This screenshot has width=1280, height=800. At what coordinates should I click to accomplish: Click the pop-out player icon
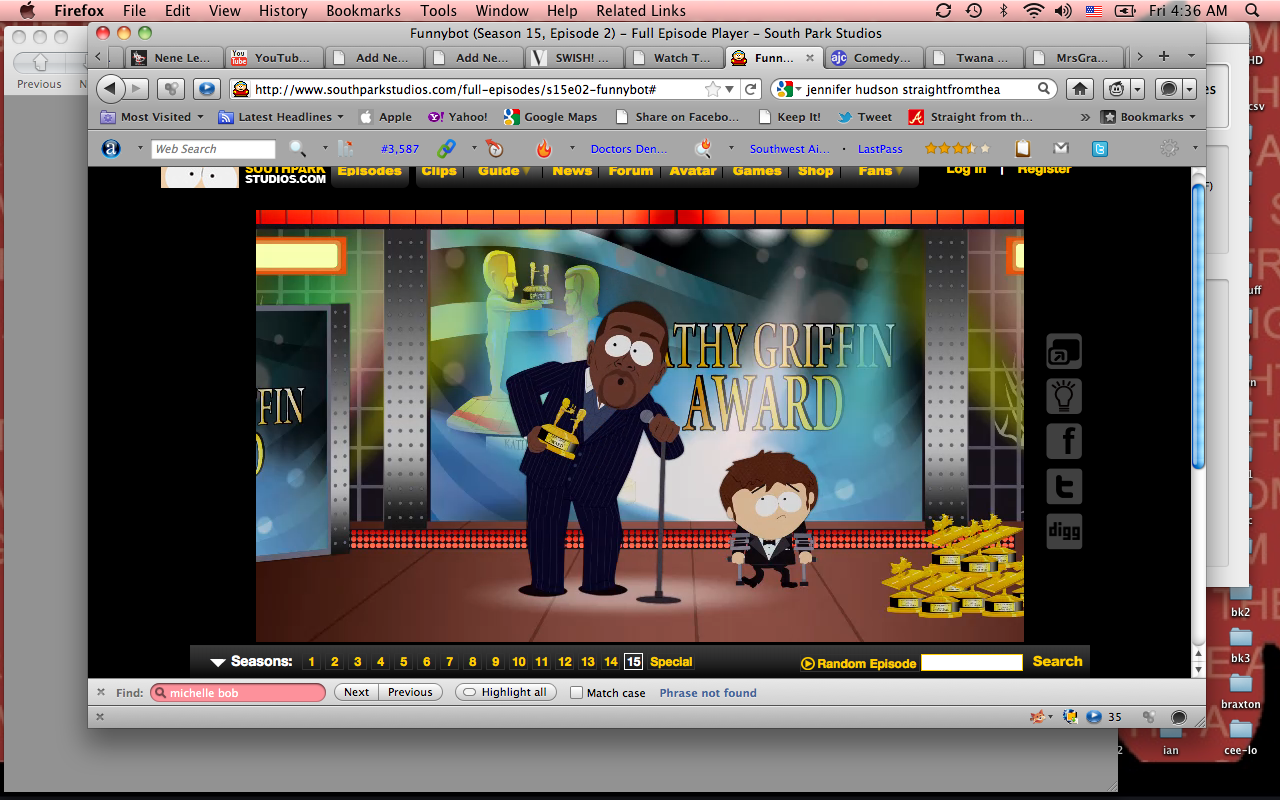(1064, 352)
